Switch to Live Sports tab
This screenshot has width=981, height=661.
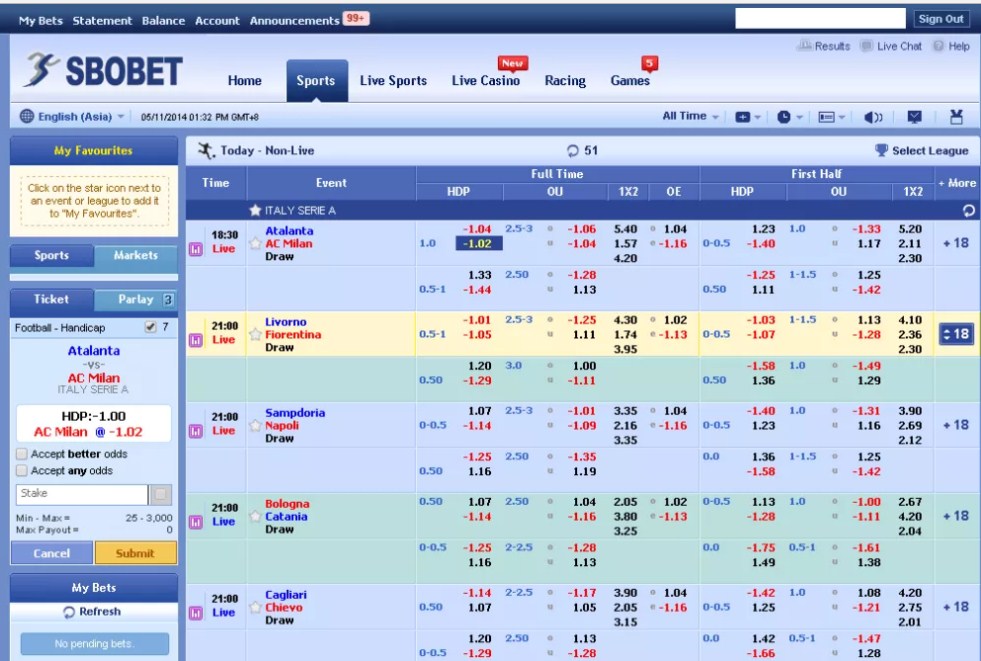click(393, 81)
